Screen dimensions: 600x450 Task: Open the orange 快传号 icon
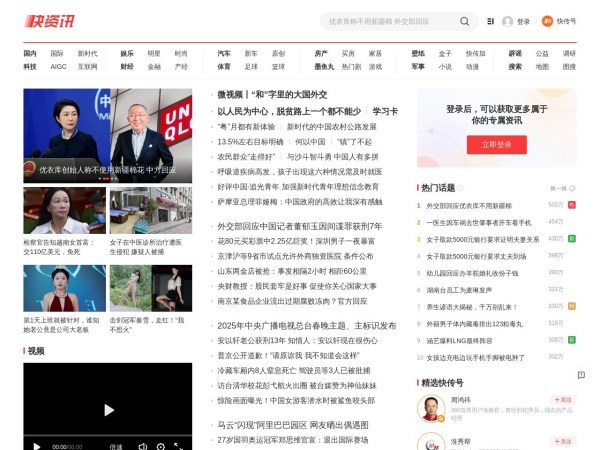(547, 21)
